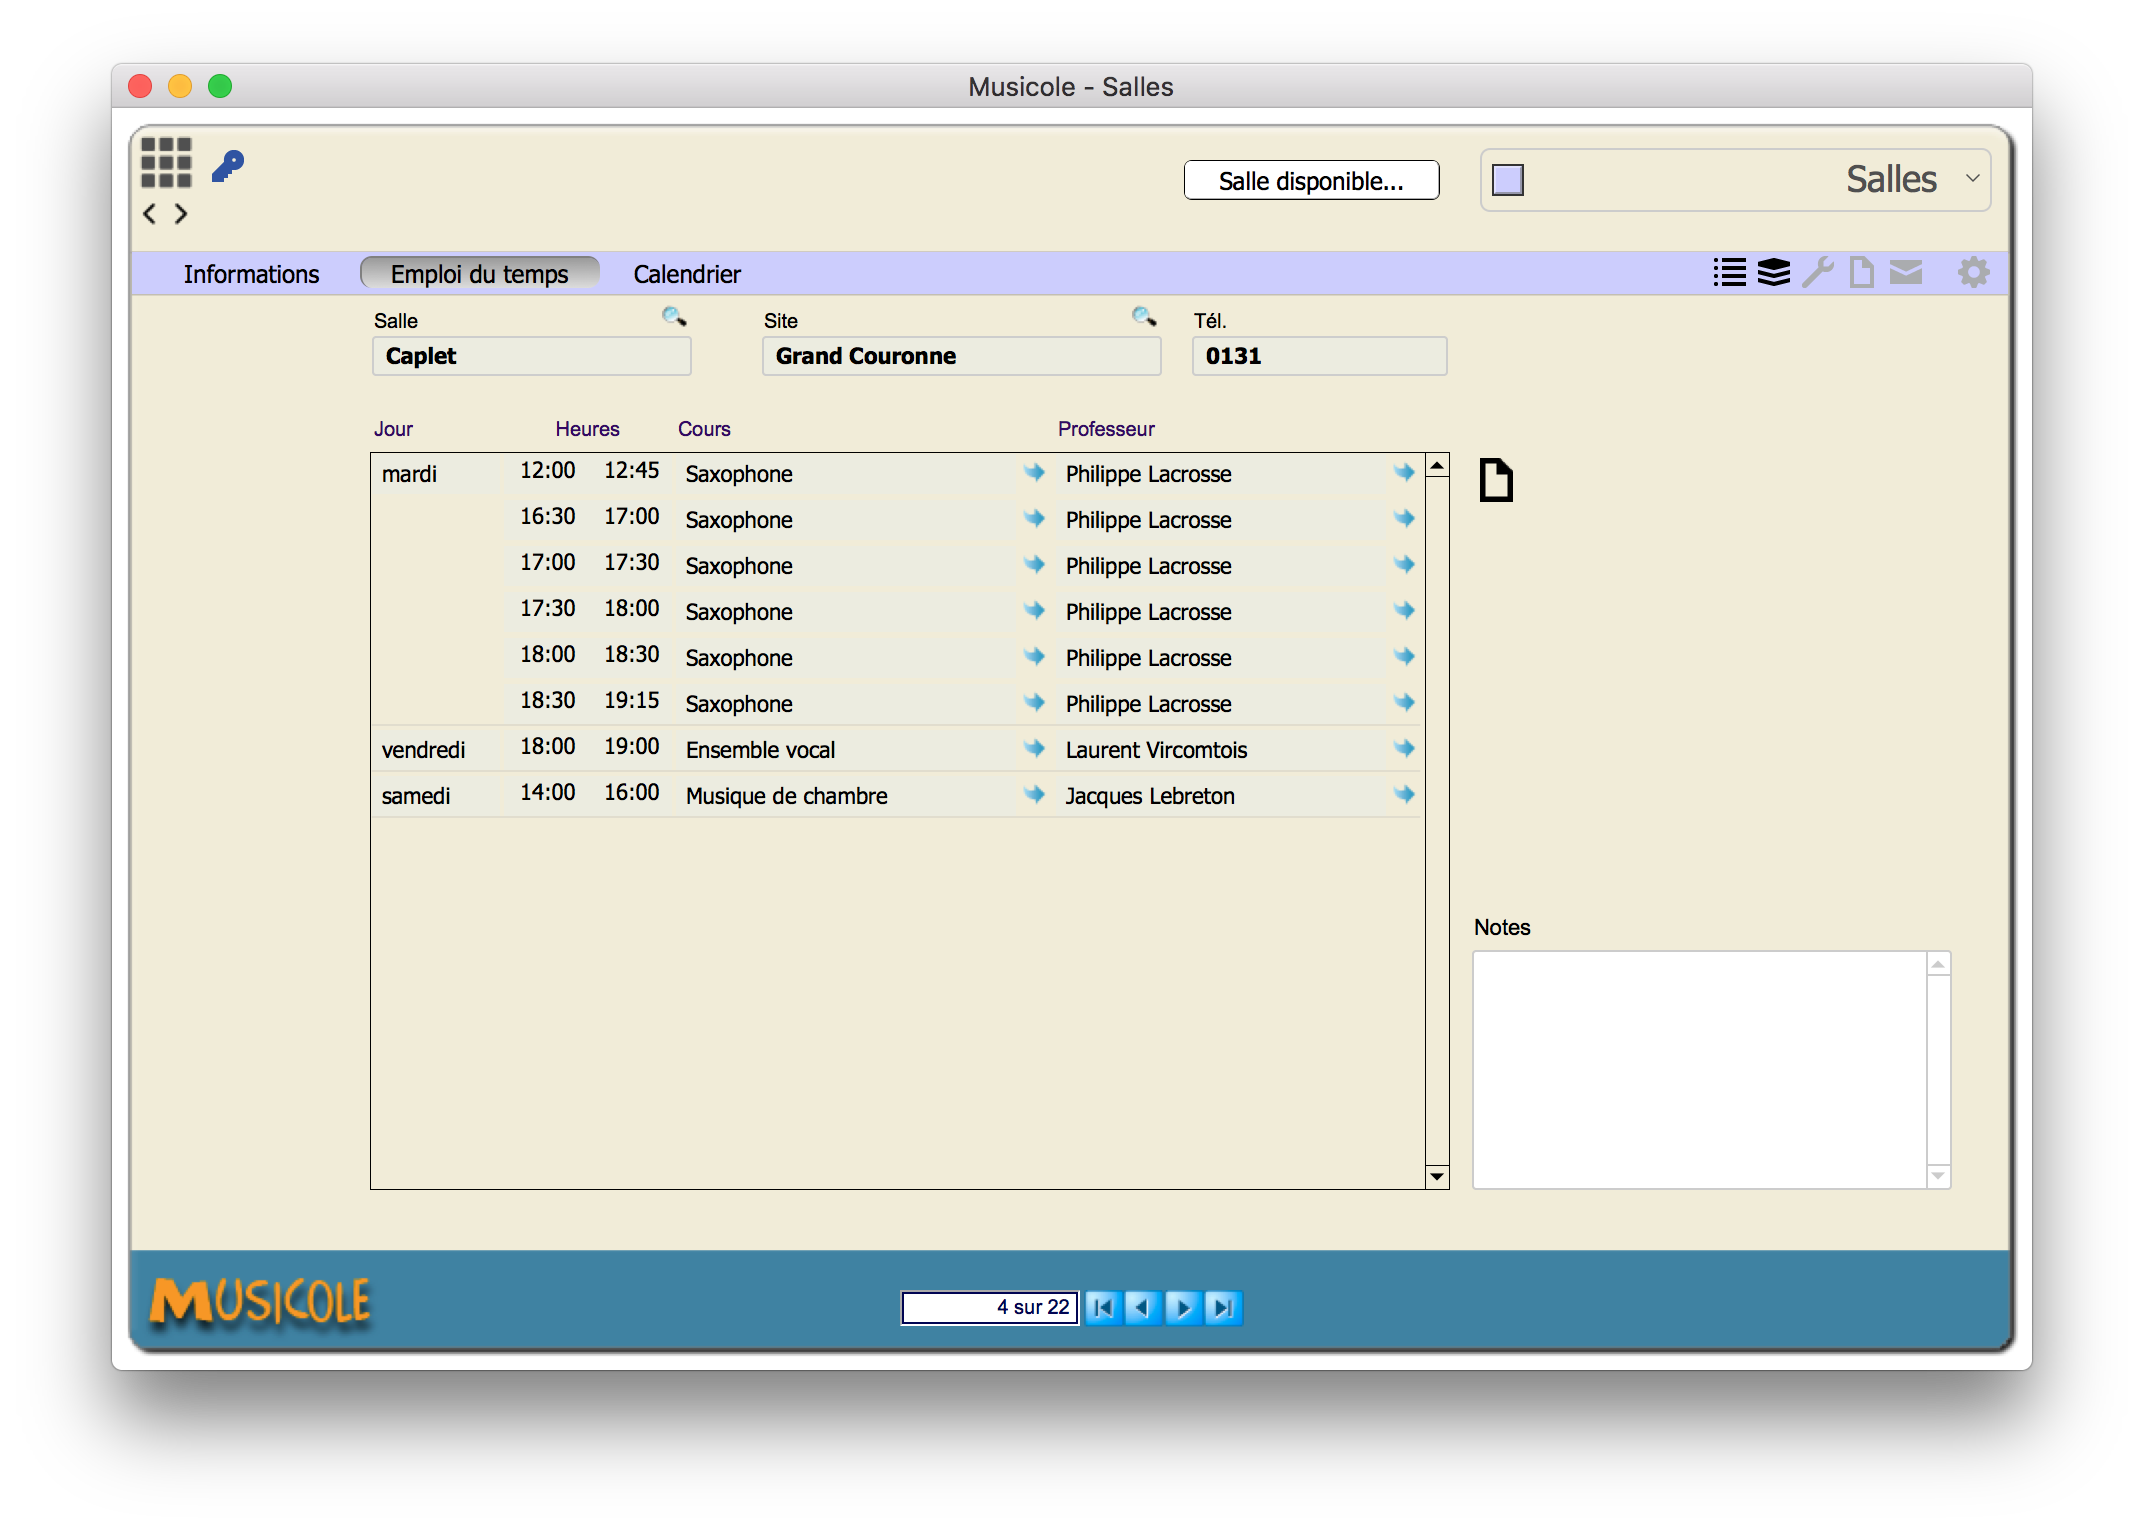Image resolution: width=2144 pixels, height=1530 pixels.
Task: Click the 12:45 end time cell
Action: (x=632, y=470)
